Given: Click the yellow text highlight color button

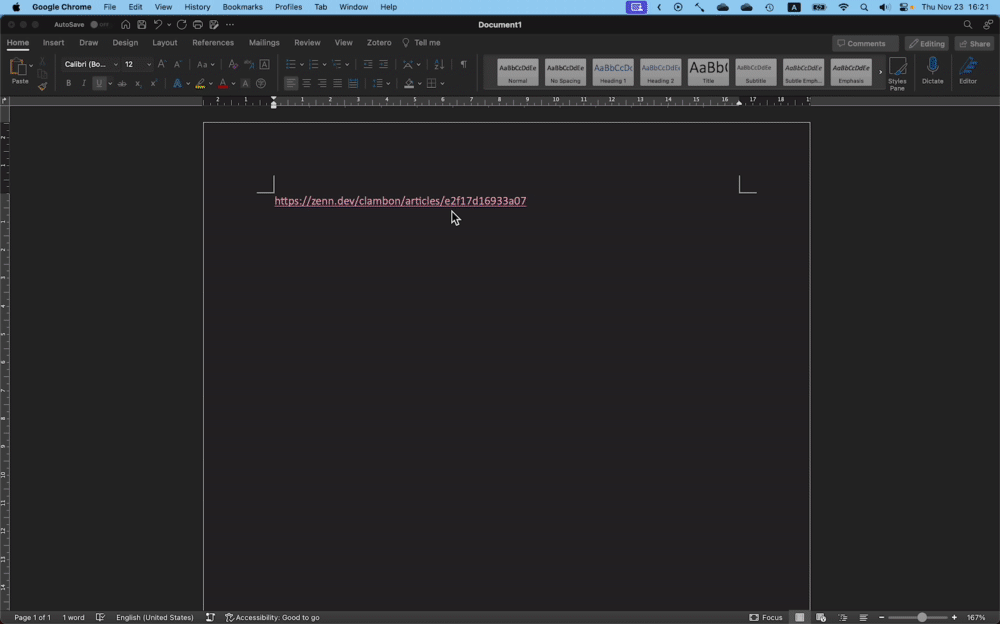Looking at the screenshot, I should (200, 84).
